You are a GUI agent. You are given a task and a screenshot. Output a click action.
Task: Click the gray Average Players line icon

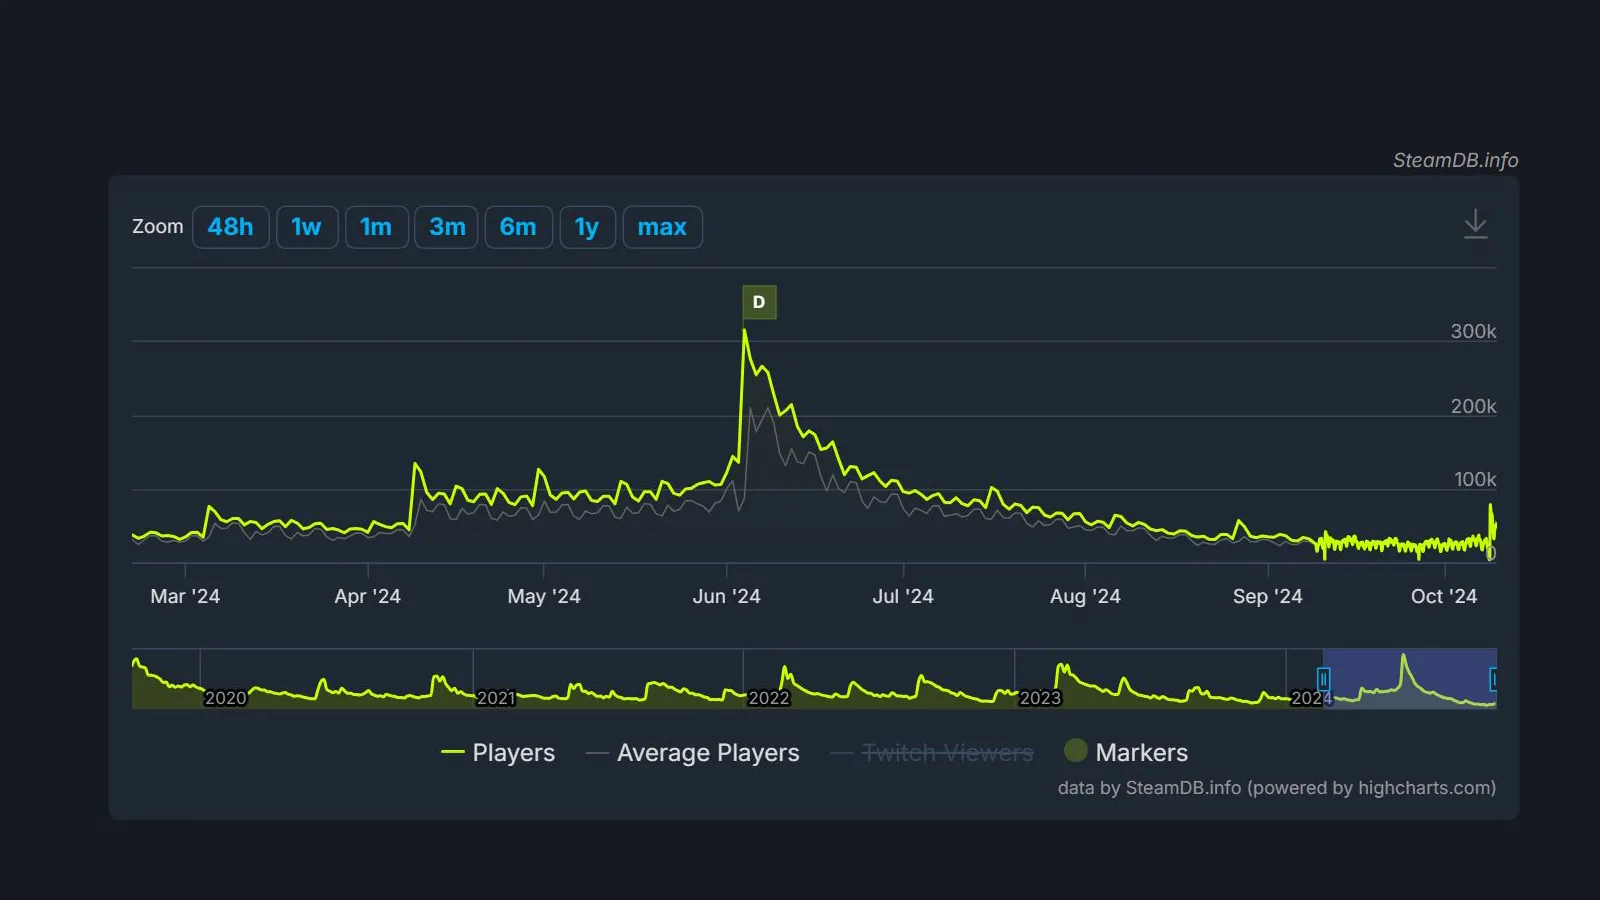[x=597, y=752]
